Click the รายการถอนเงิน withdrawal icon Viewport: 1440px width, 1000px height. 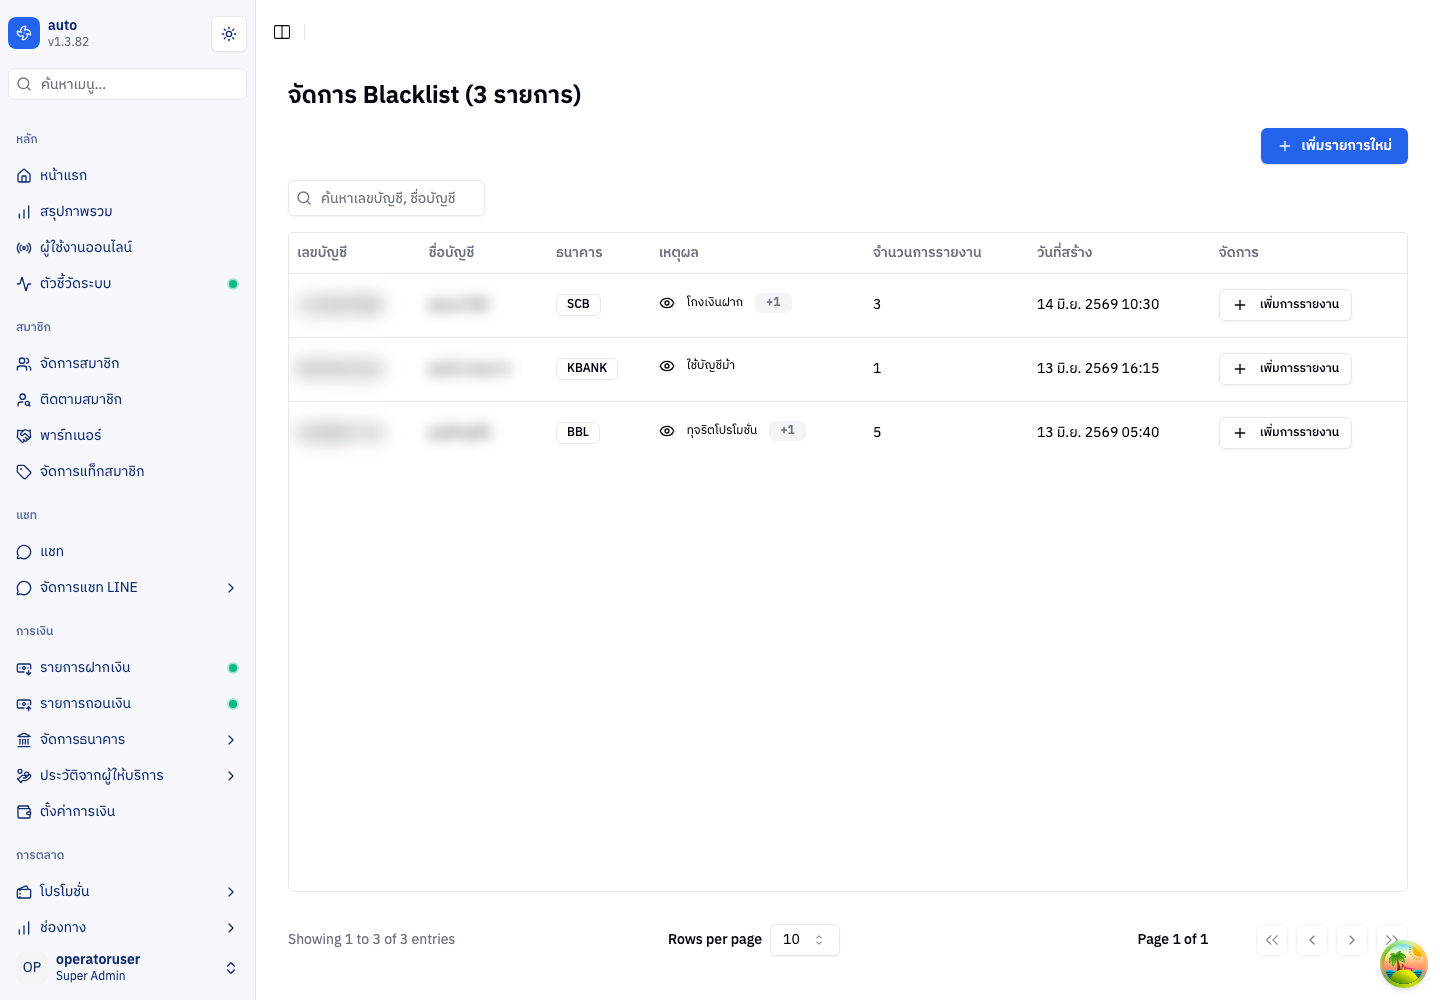[x=24, y=703]
